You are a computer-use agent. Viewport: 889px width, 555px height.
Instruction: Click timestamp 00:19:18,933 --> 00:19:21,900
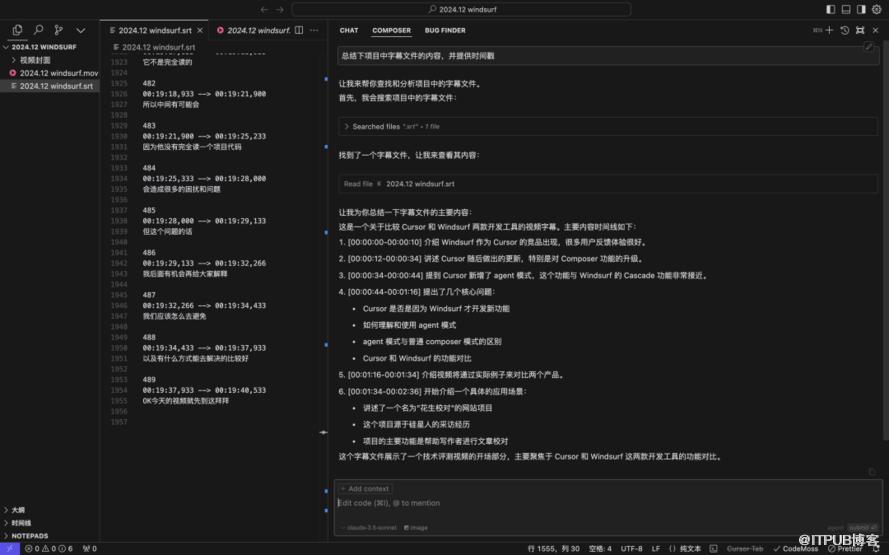204,94
